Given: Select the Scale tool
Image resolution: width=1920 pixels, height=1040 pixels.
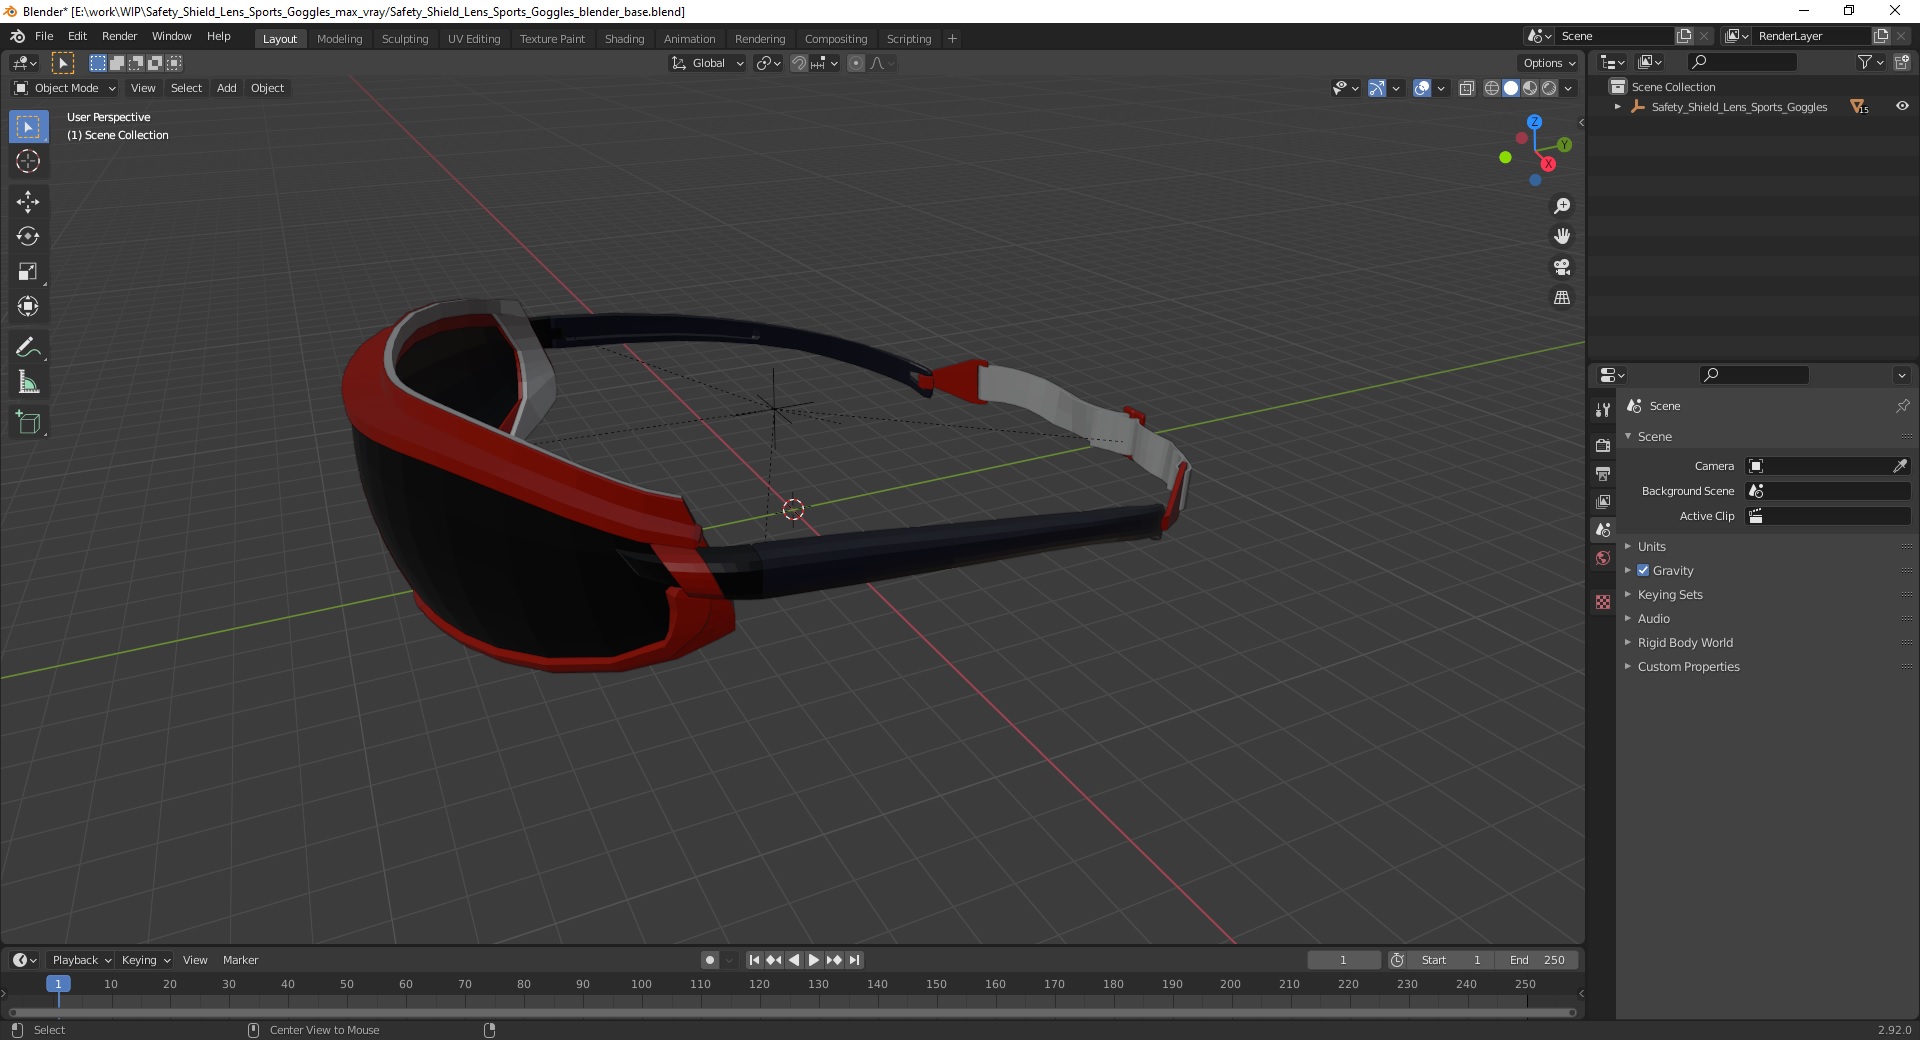Looking at the screenshot, I should (x=28, y=272).
